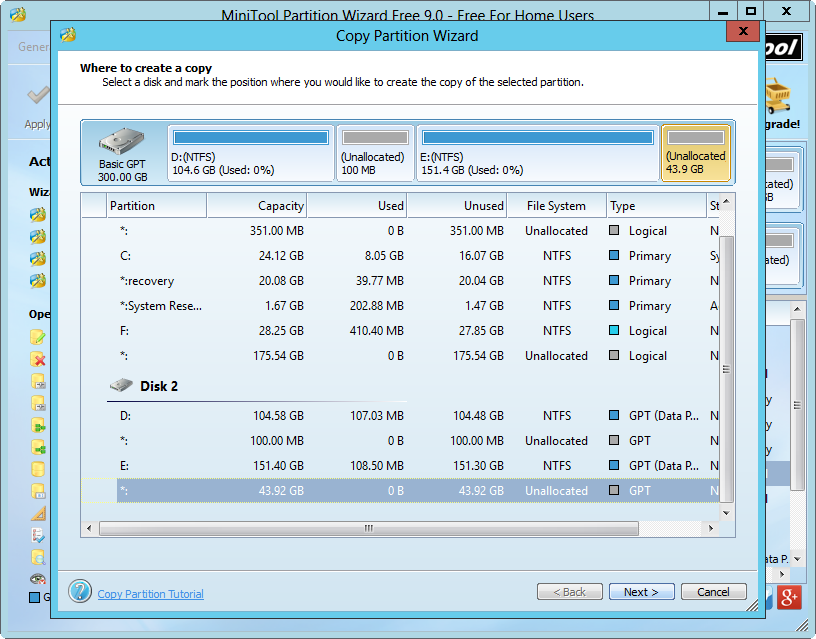Click the triangle ruler icon in sidebar
The image size is (816, 639).
tap(38, 514)
